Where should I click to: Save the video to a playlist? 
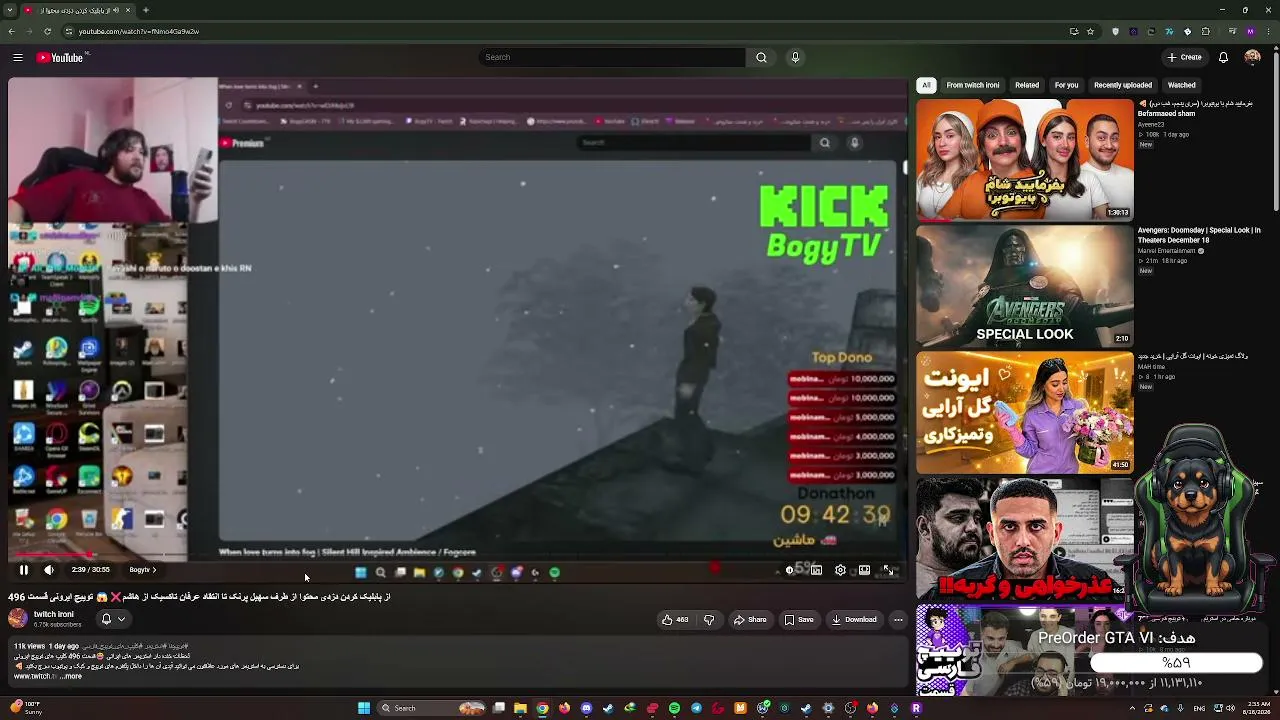[x=799, y=620]
